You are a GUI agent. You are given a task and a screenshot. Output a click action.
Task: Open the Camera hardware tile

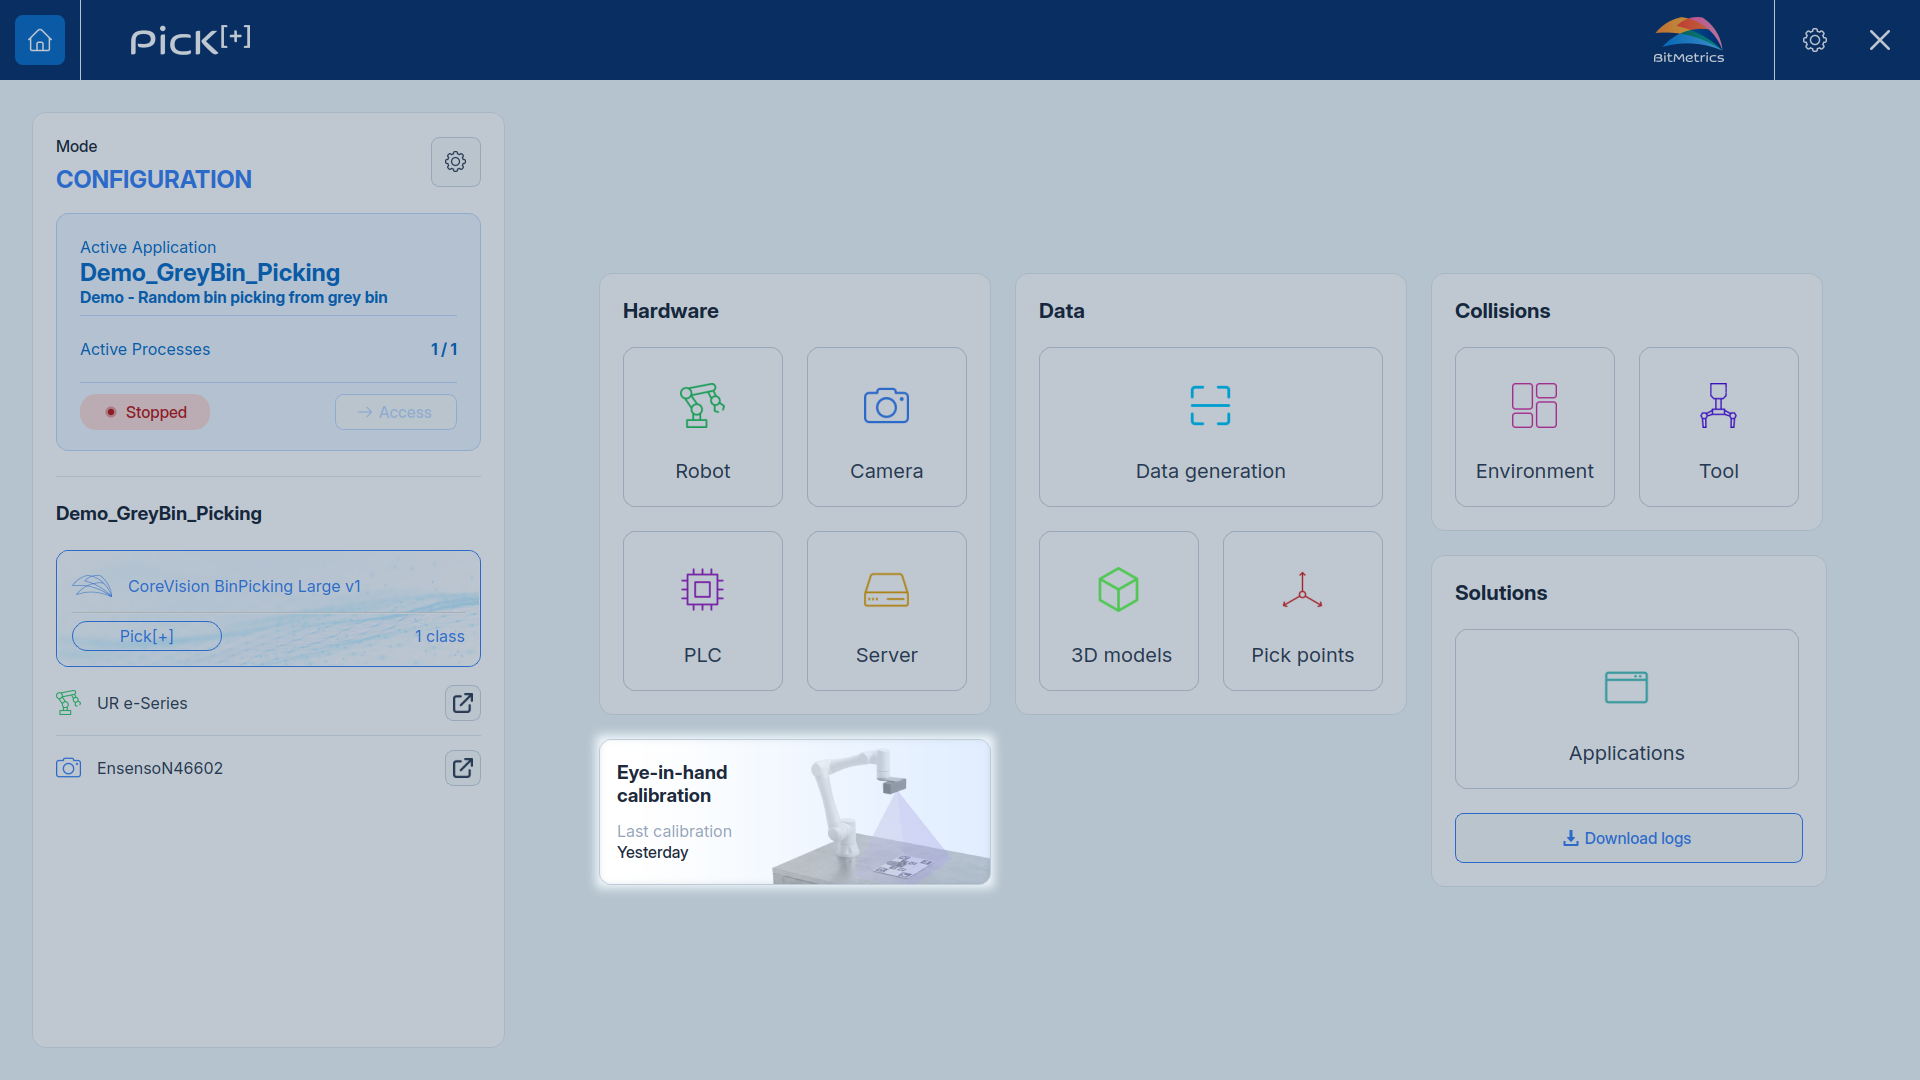pos(887,427)
